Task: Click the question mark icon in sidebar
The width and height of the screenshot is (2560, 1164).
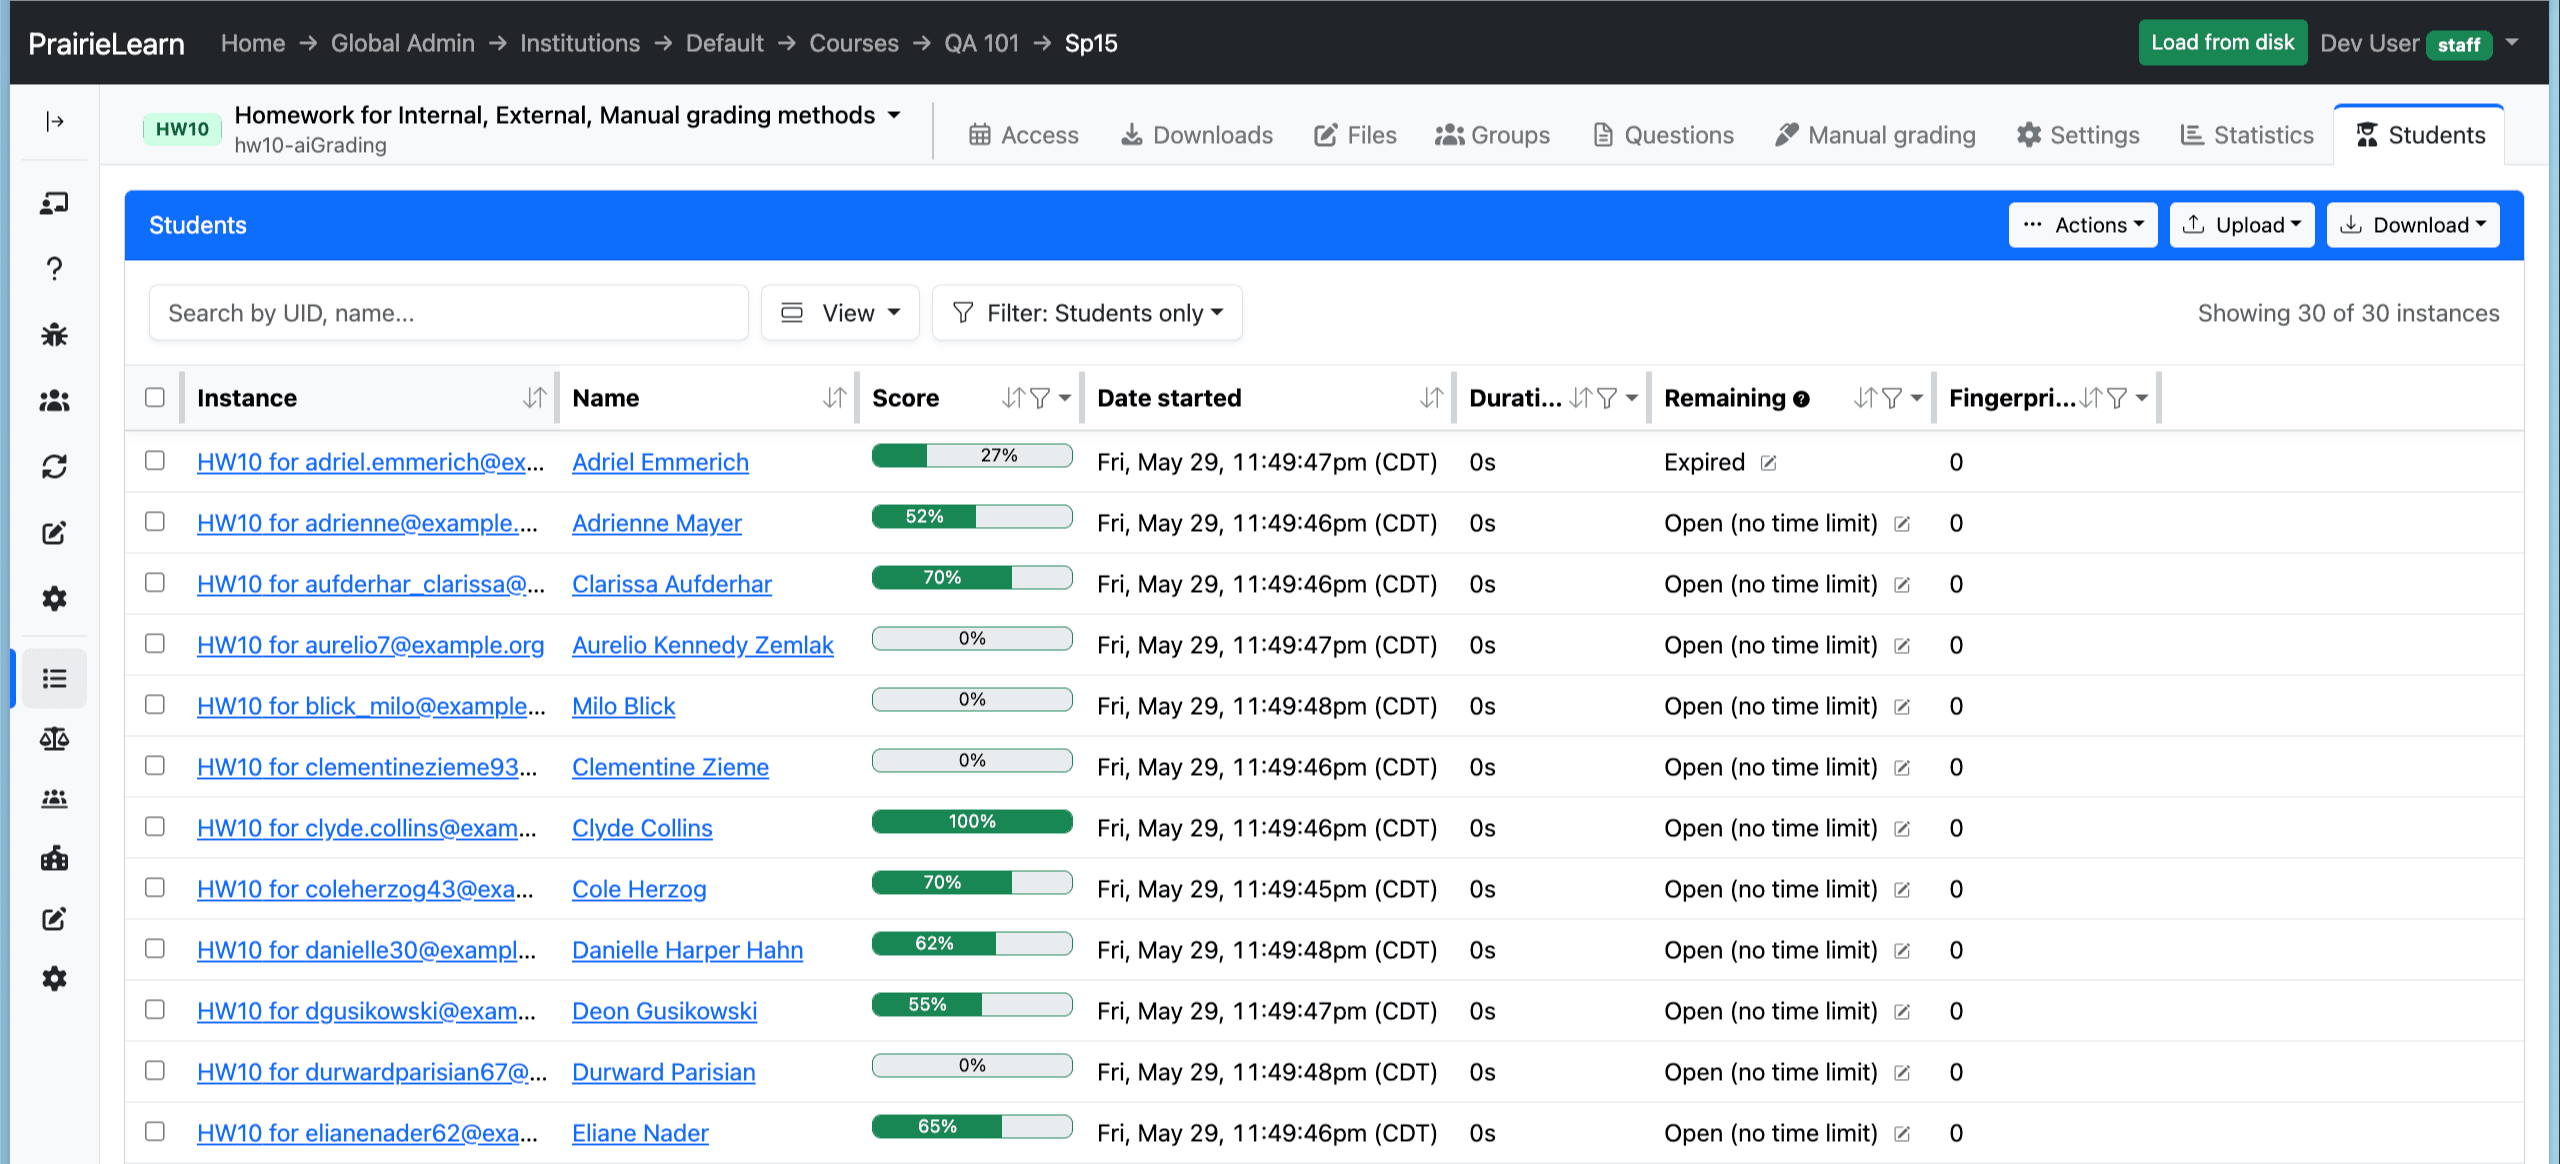Action: pos(55,269)
